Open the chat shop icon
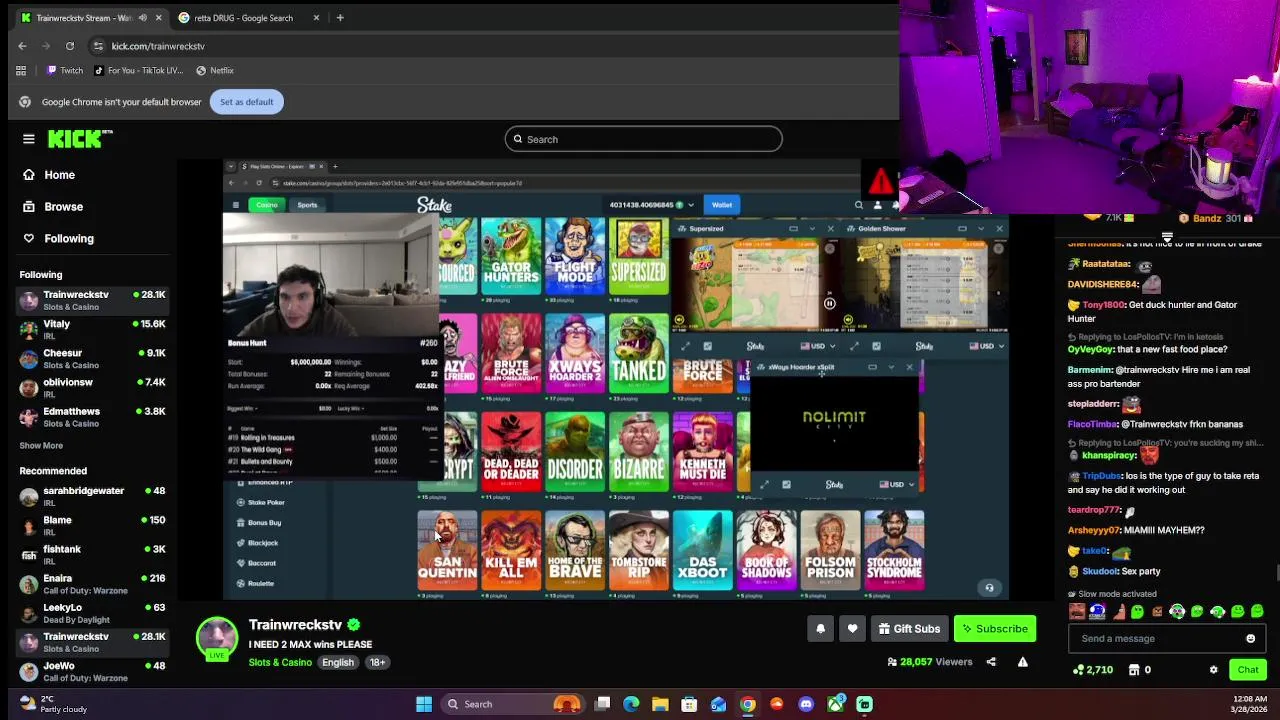The width and height of the screenshot is (1280, 720). pos(1134,670)
